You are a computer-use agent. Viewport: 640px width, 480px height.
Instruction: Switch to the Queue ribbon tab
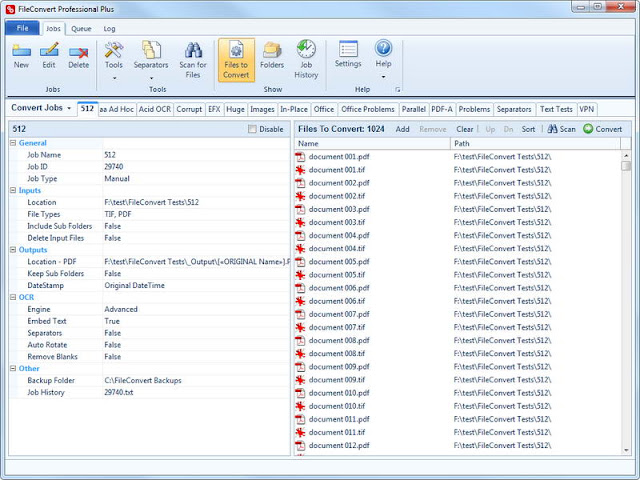point(81,29)
